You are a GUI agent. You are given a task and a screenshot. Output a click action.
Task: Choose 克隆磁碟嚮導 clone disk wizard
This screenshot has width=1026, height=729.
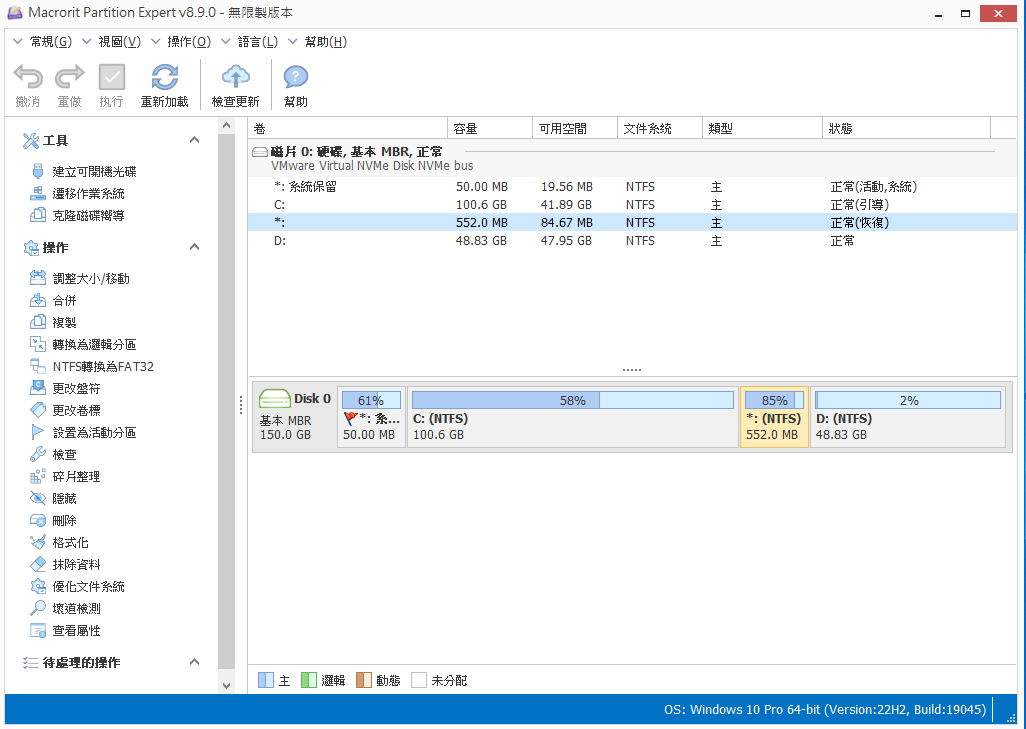point(88,216)
